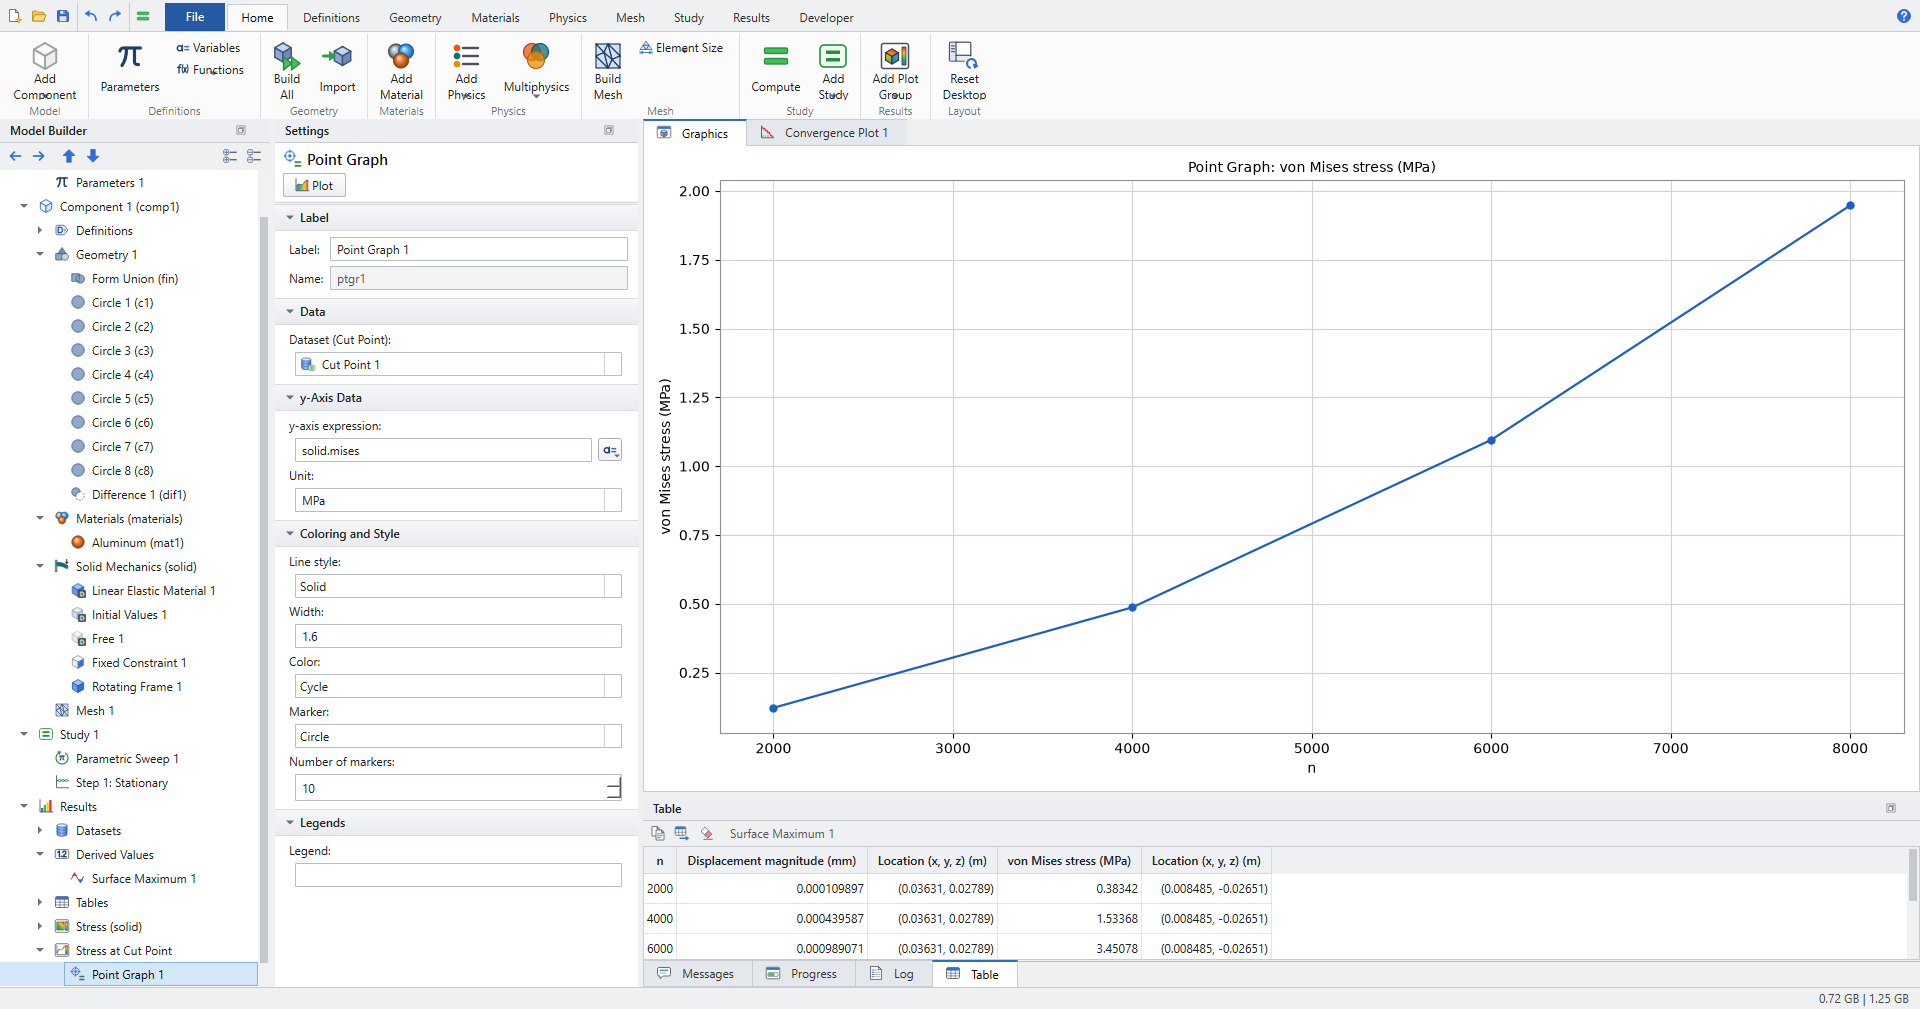Select Aluminum (mat1) in model tree
This screenshot has height=1009, width=1920.
pyautogui.click(x=137, y=543)
